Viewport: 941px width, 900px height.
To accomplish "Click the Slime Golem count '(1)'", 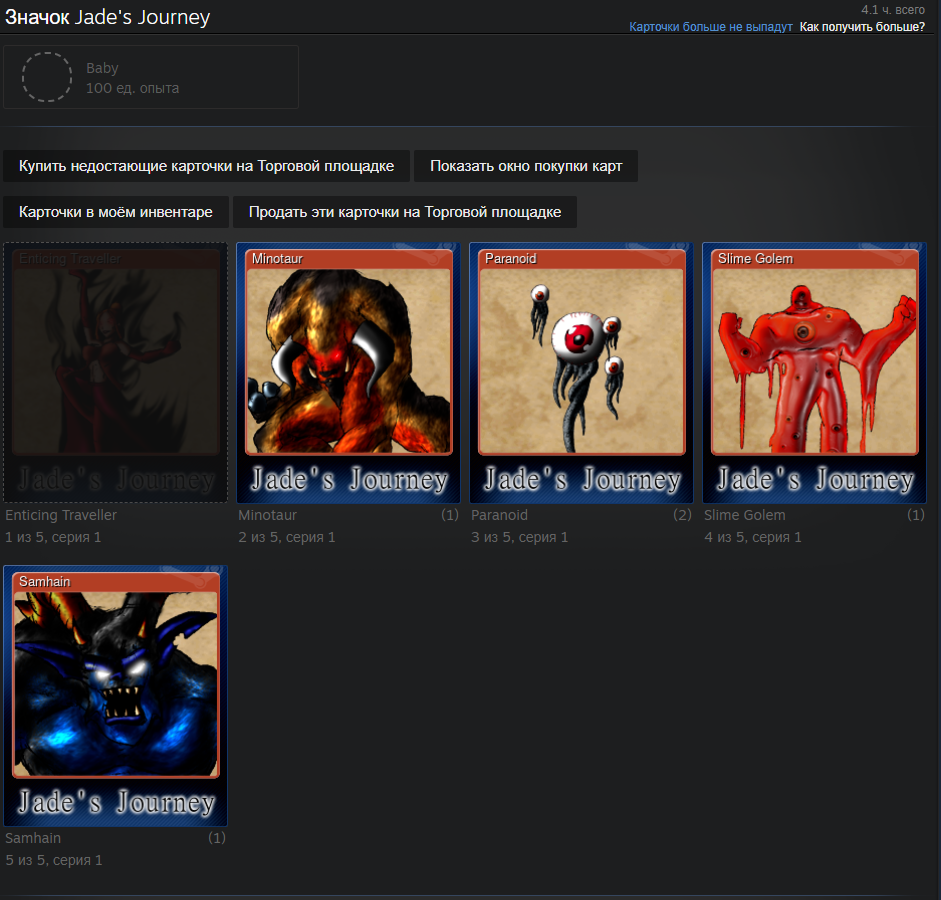I will point(916,515).
